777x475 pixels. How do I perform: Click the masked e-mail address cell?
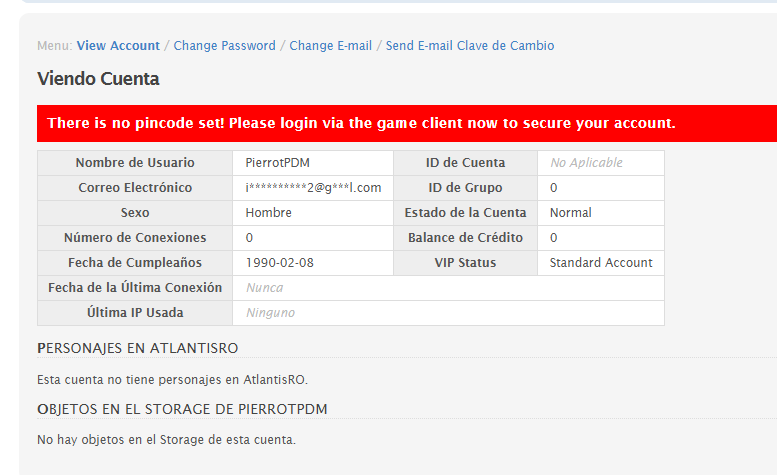[313, 188]
